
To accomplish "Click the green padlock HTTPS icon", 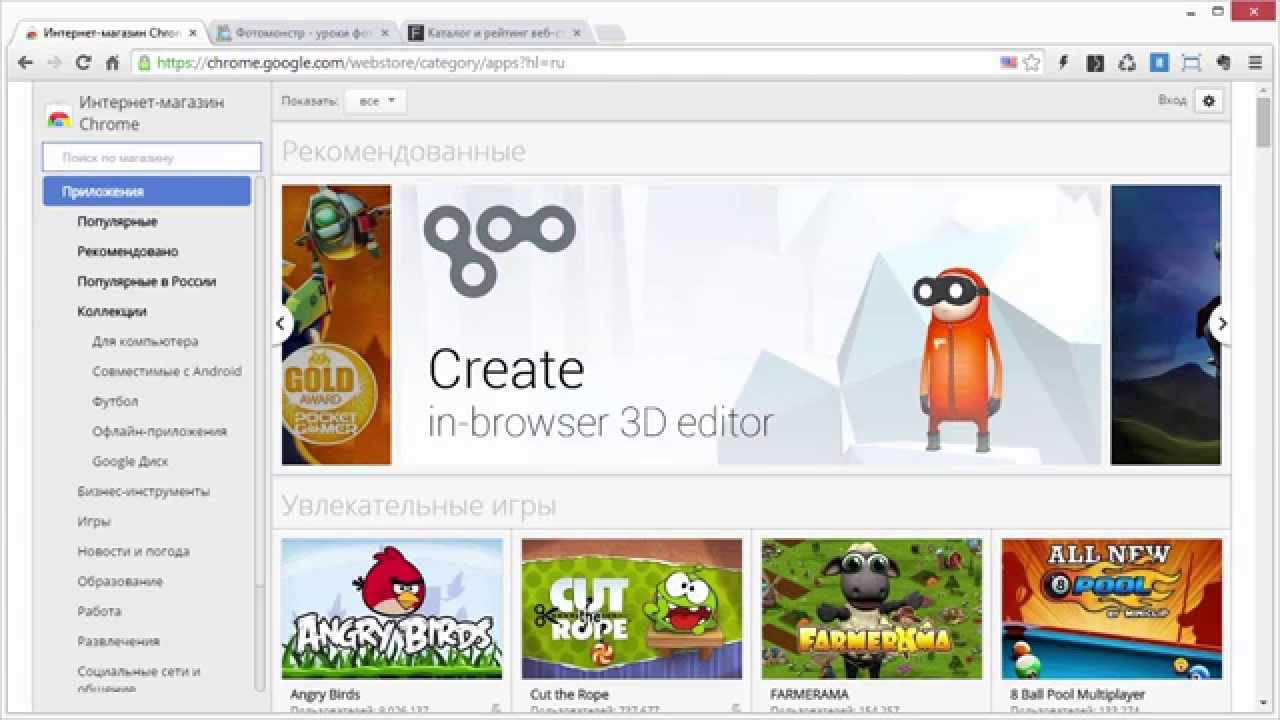I will coord(144,62).
